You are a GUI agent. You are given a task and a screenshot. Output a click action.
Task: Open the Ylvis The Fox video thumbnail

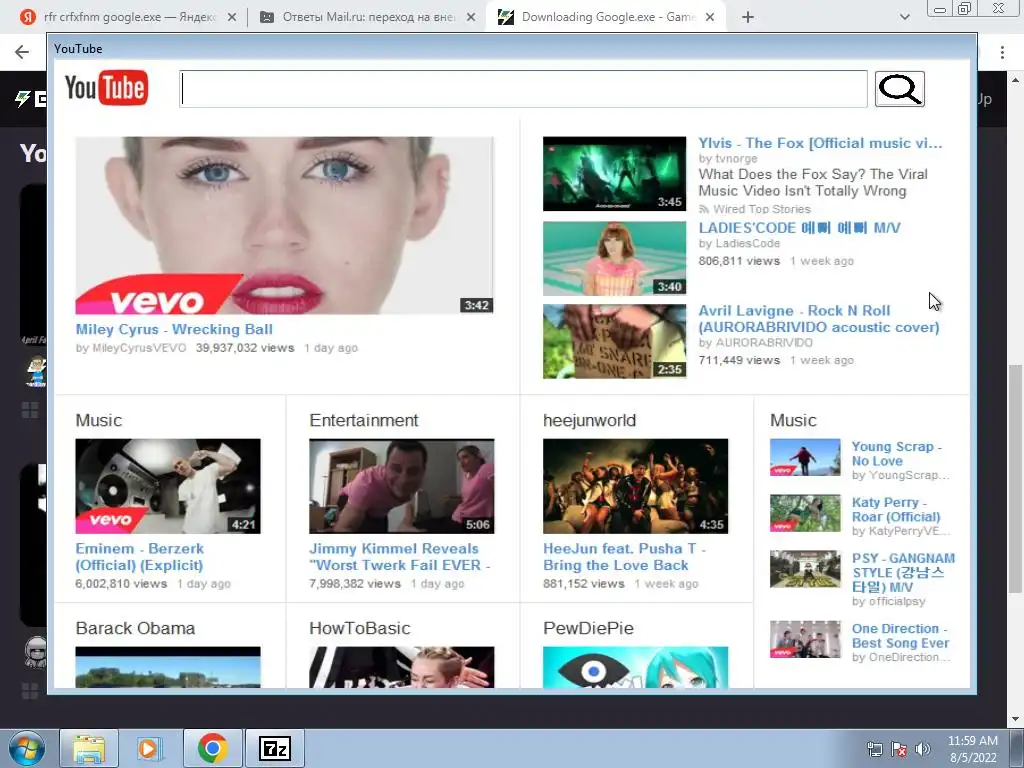click(x=615, y=174)
